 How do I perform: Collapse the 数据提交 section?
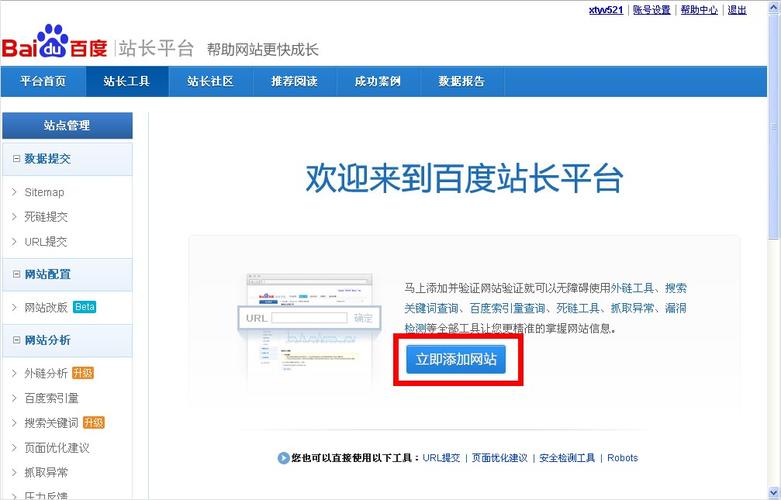coord(16,159)
